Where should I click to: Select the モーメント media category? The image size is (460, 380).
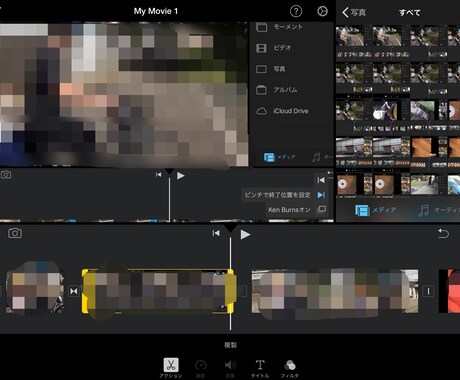tap(279, 27)
